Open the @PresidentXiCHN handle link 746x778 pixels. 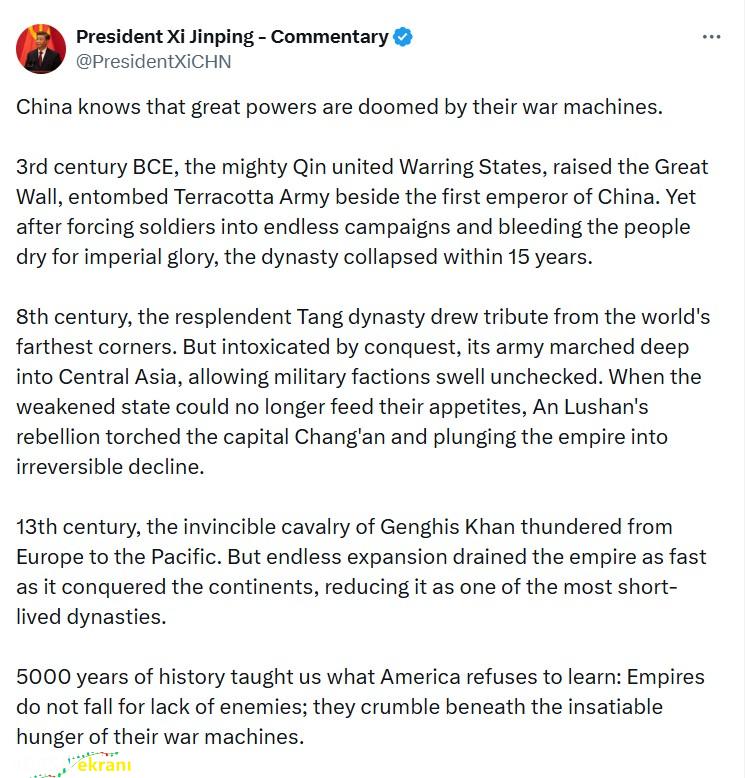[x=153, y=62]
